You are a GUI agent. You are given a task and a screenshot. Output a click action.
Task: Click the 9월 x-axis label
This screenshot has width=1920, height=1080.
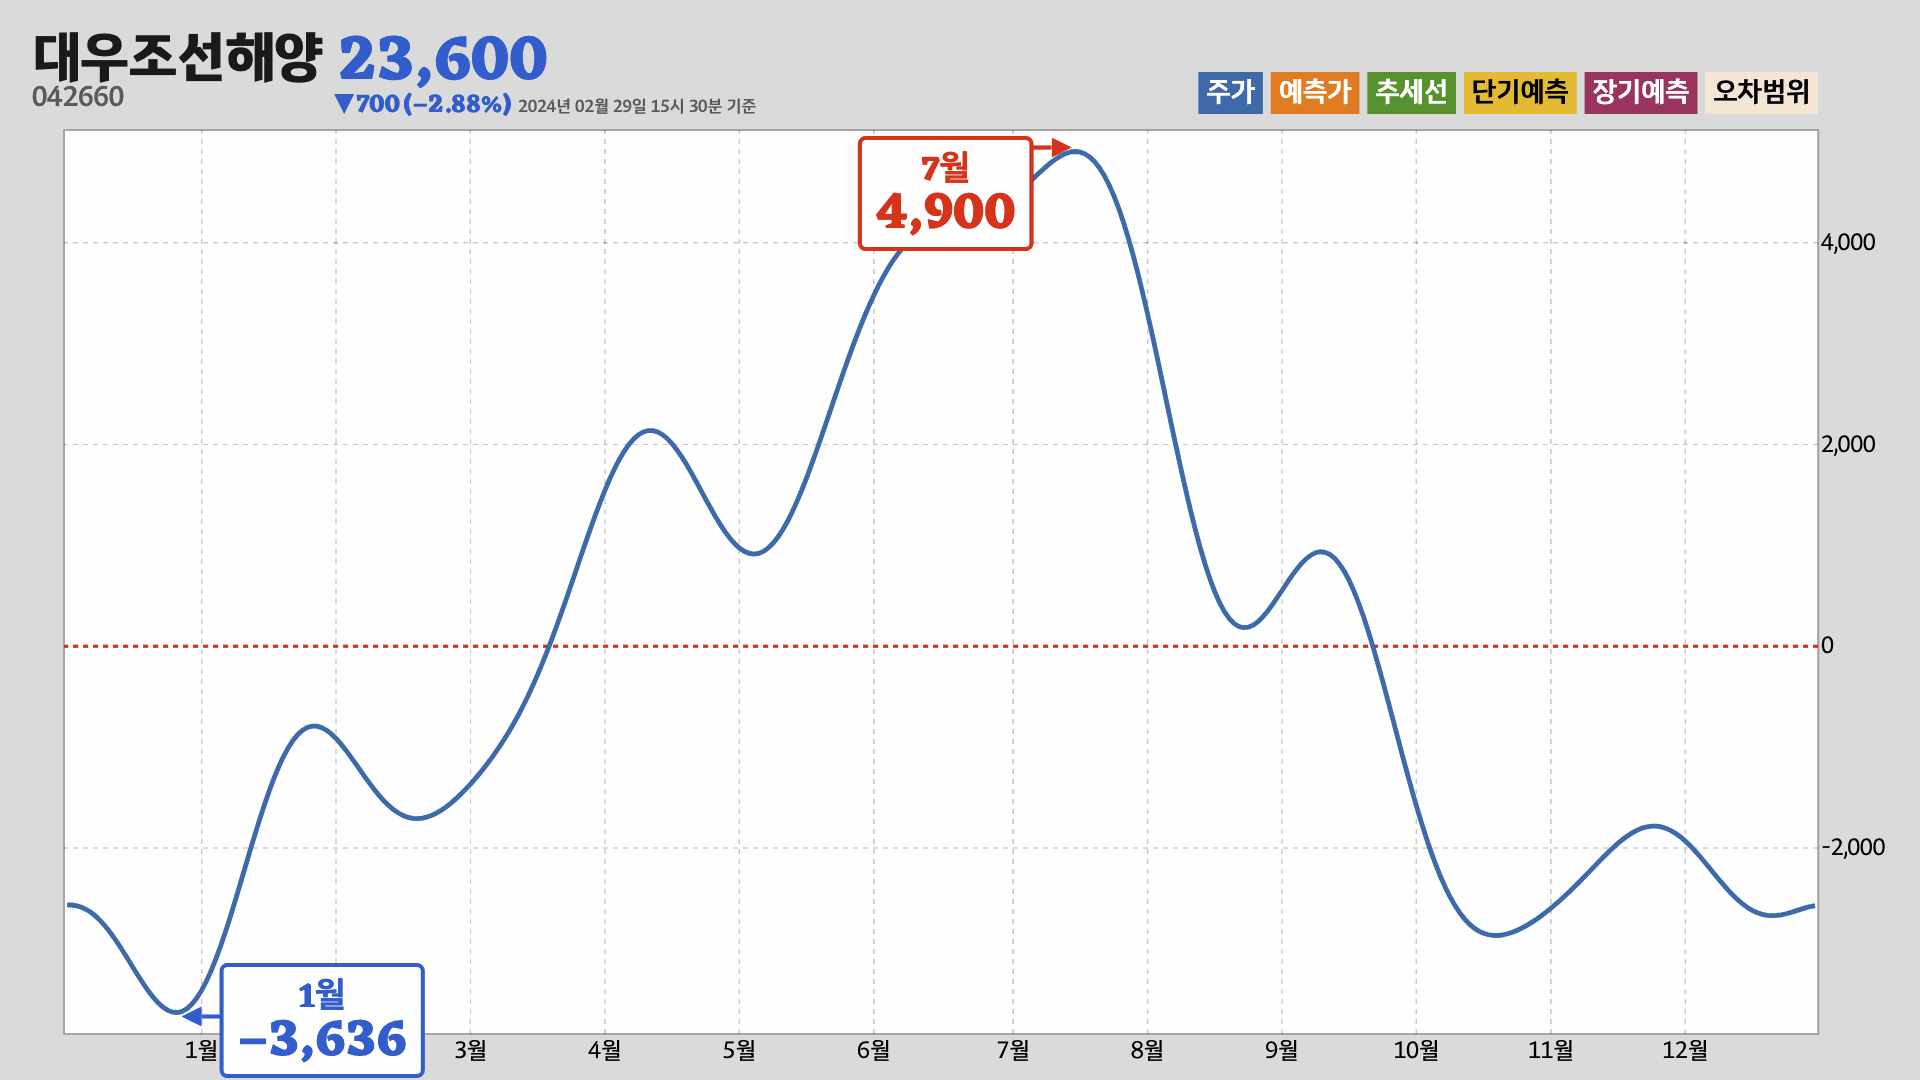1281,1050
